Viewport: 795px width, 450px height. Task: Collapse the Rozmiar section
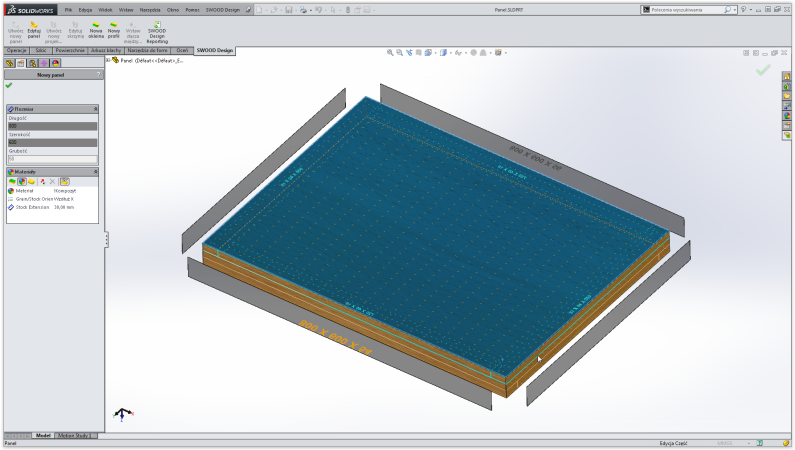click(96, 108)
